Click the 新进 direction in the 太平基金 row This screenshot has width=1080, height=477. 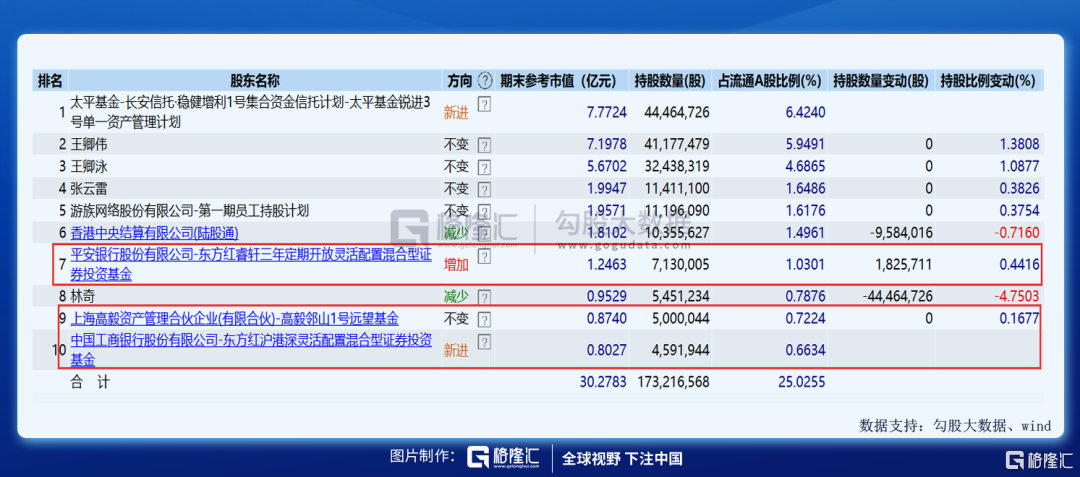(x=456, y=114)
